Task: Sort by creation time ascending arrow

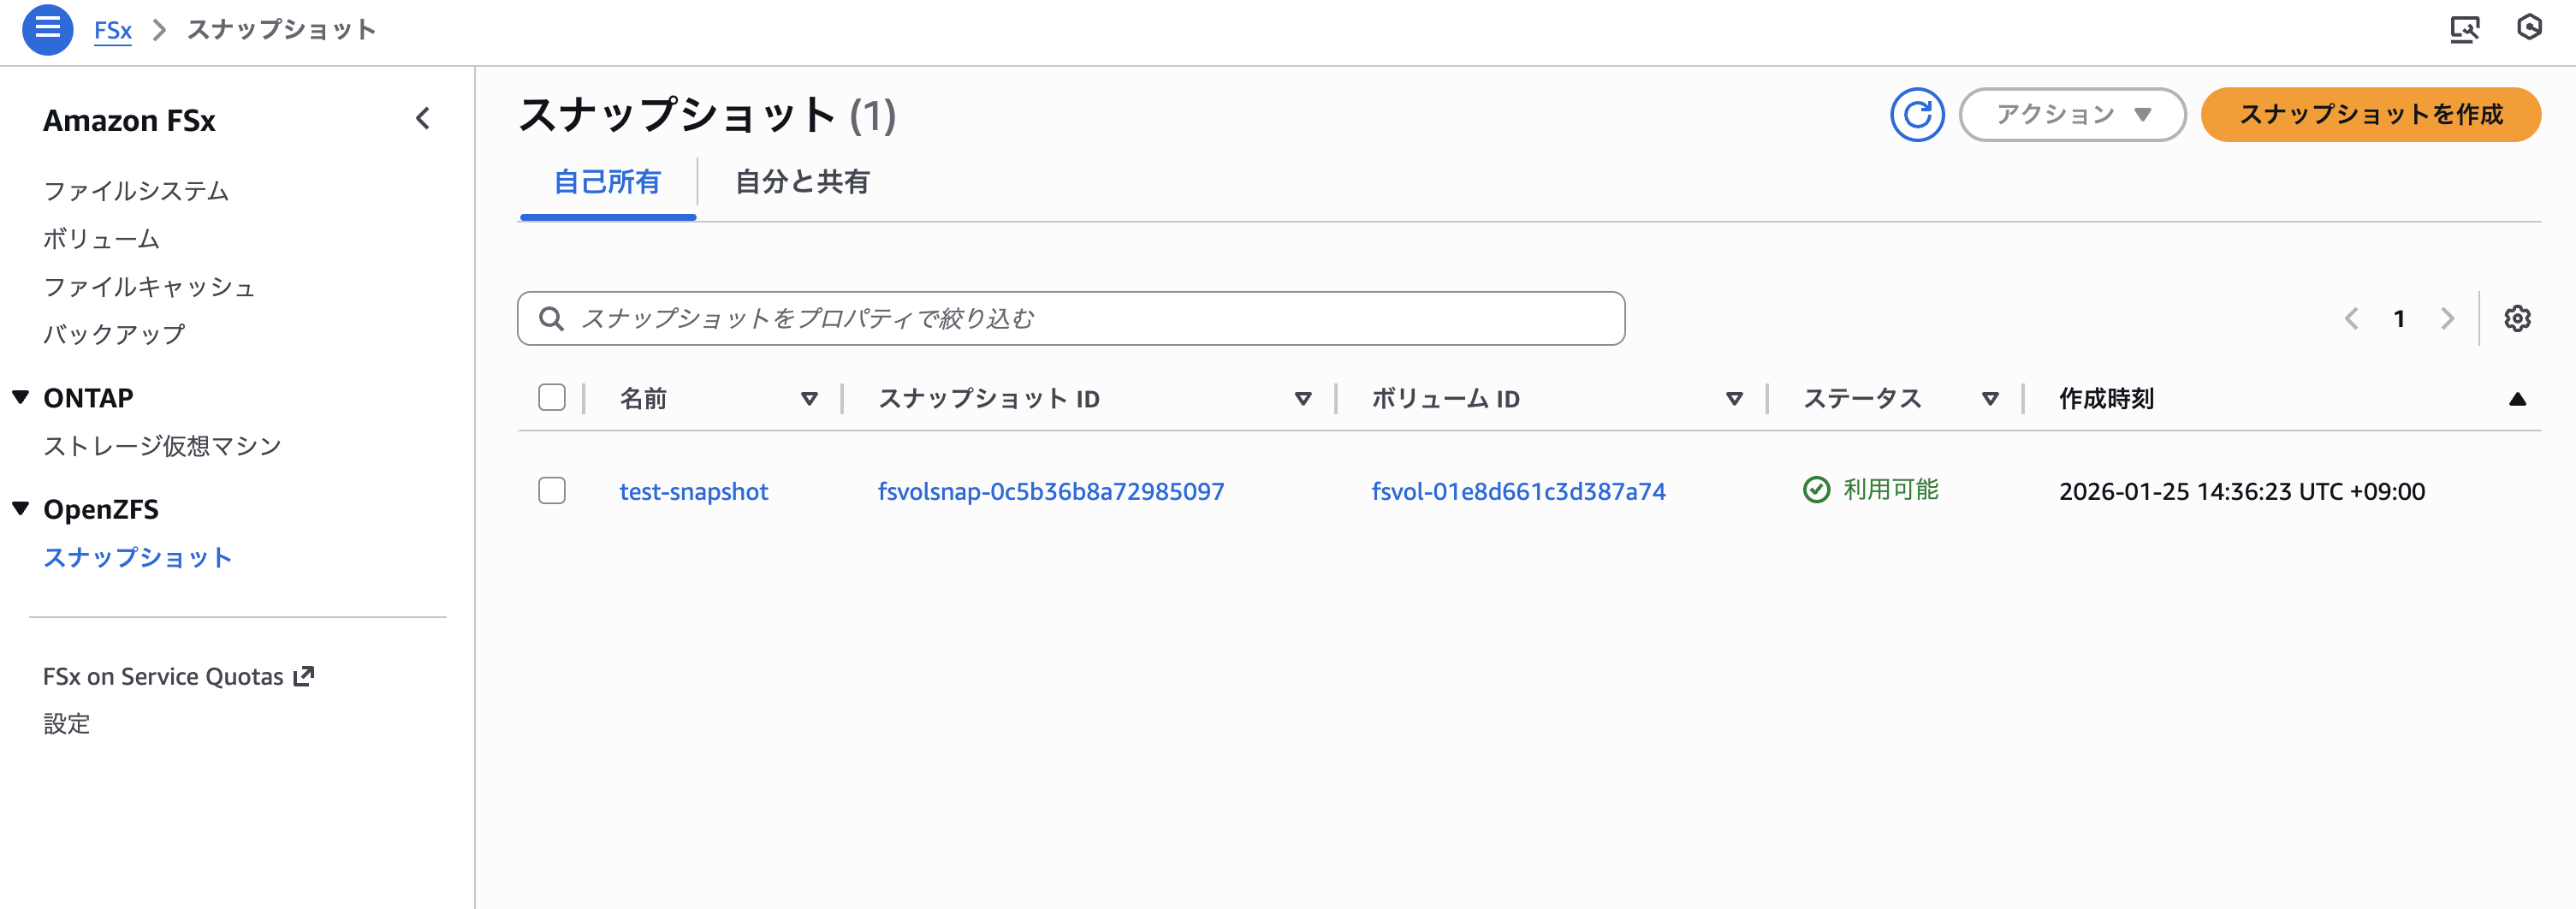Action: tap(2516, 399)
